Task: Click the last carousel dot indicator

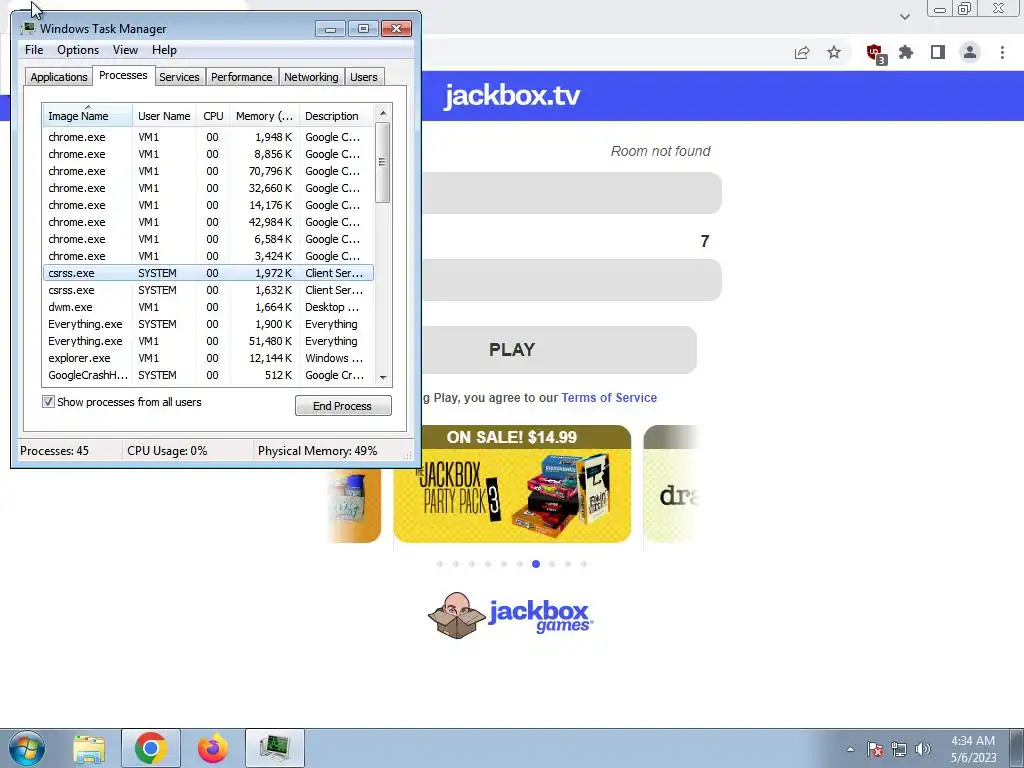Action: click(x=584, y=564)
